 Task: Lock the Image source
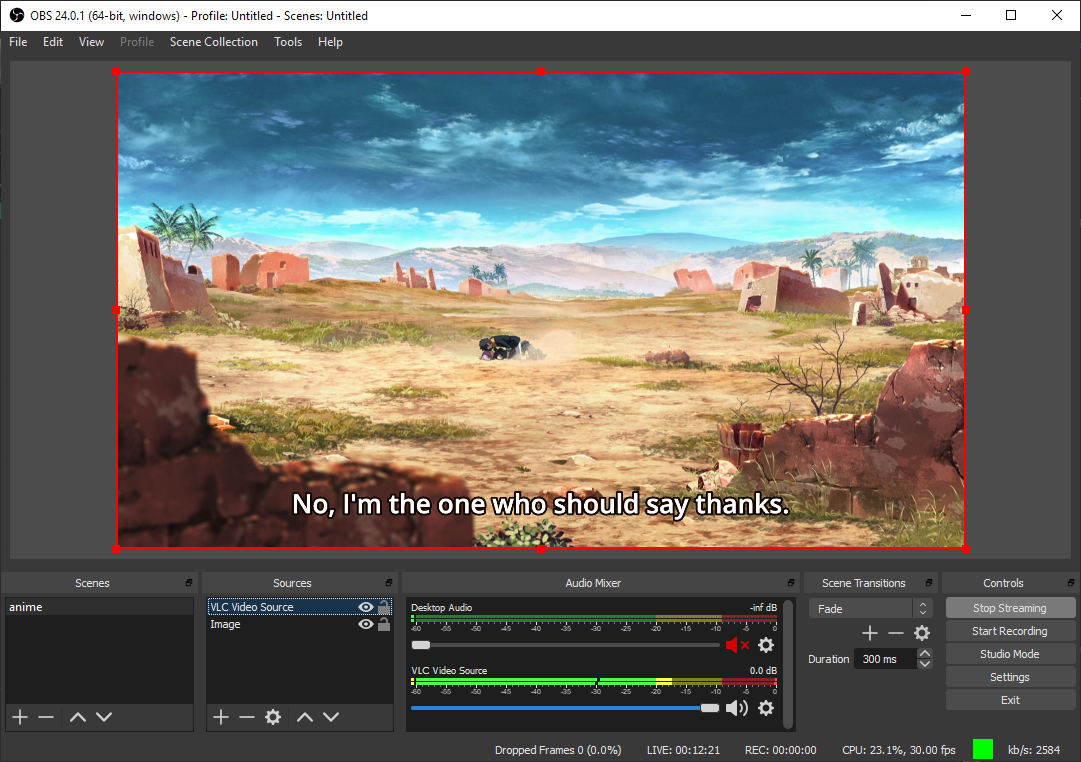pos(384,624)
